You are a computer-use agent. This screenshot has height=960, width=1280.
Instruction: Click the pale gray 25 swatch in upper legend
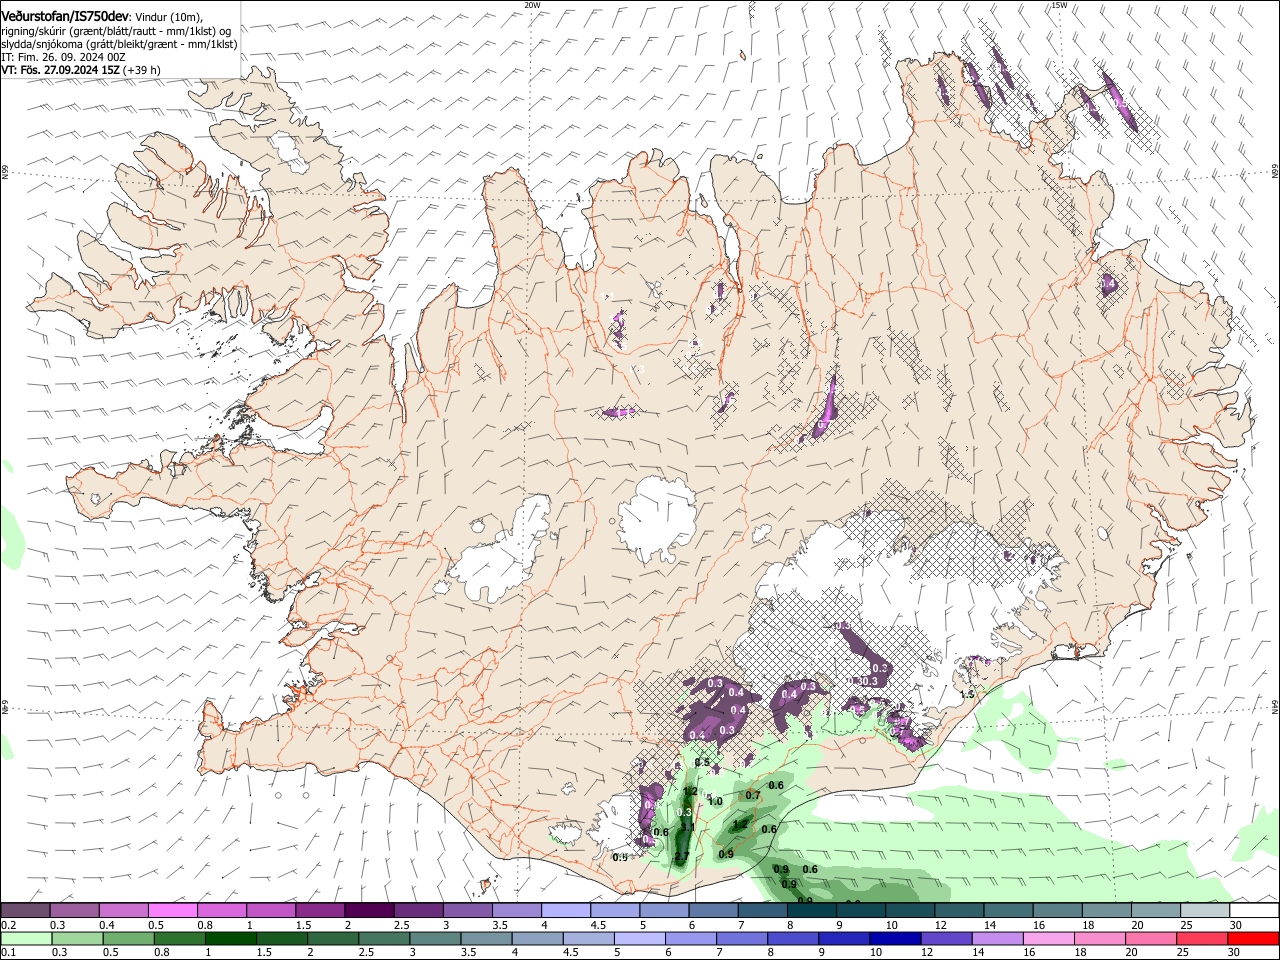tap(1206, 910)
